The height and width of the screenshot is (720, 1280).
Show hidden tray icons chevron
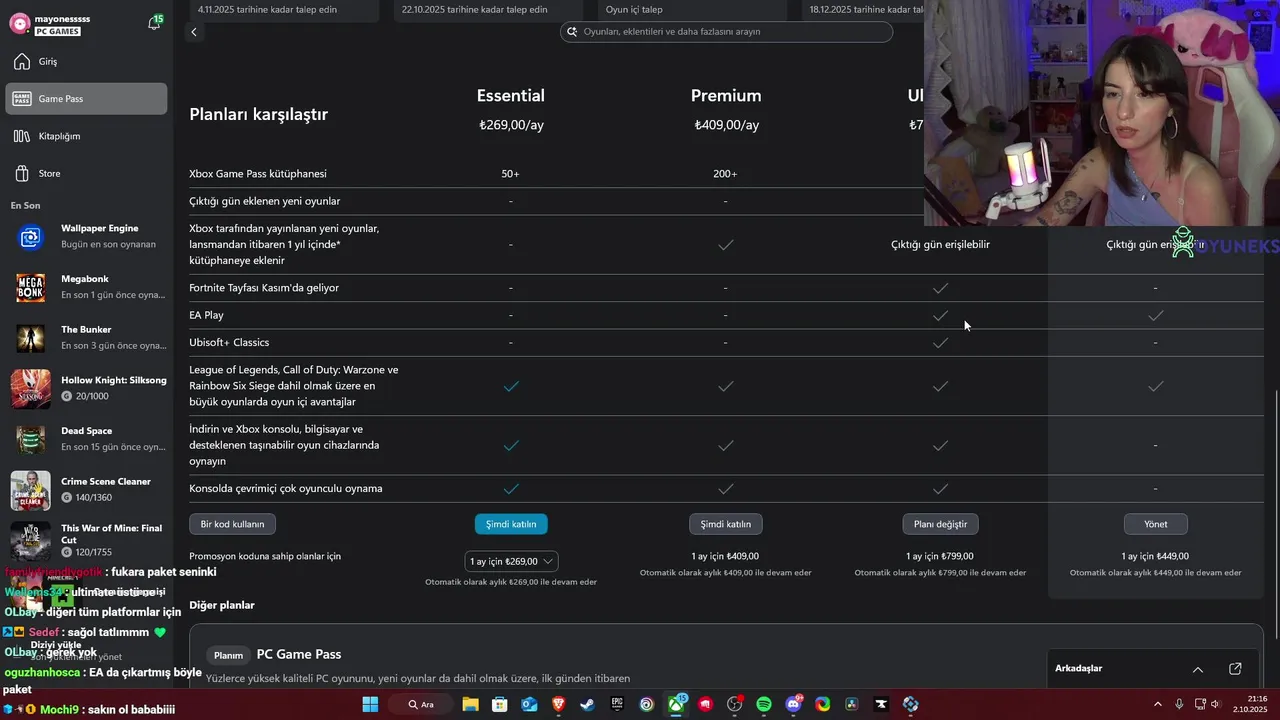click(x=1159, y=704)
